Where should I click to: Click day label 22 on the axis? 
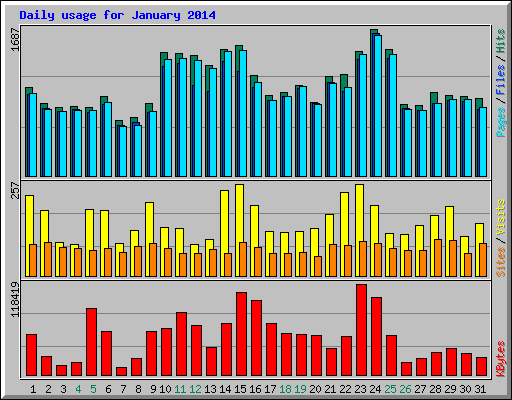point(345,389)
